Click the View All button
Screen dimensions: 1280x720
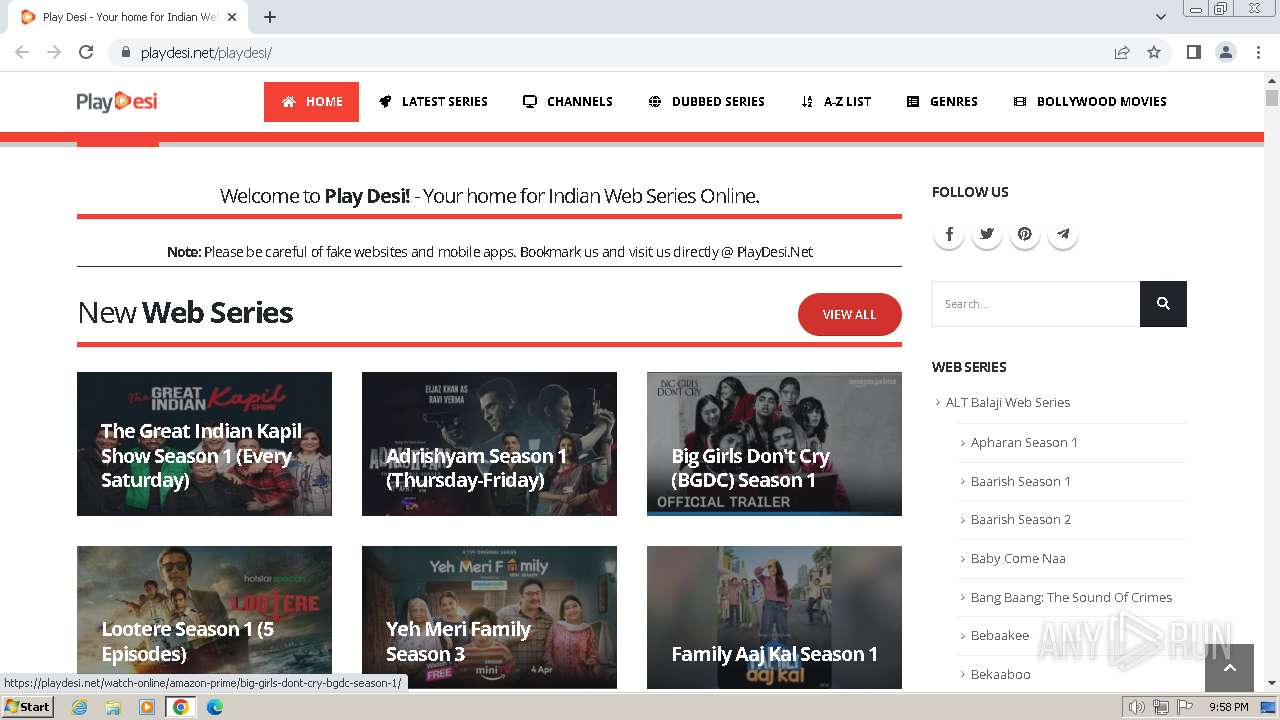coord(849,314)
